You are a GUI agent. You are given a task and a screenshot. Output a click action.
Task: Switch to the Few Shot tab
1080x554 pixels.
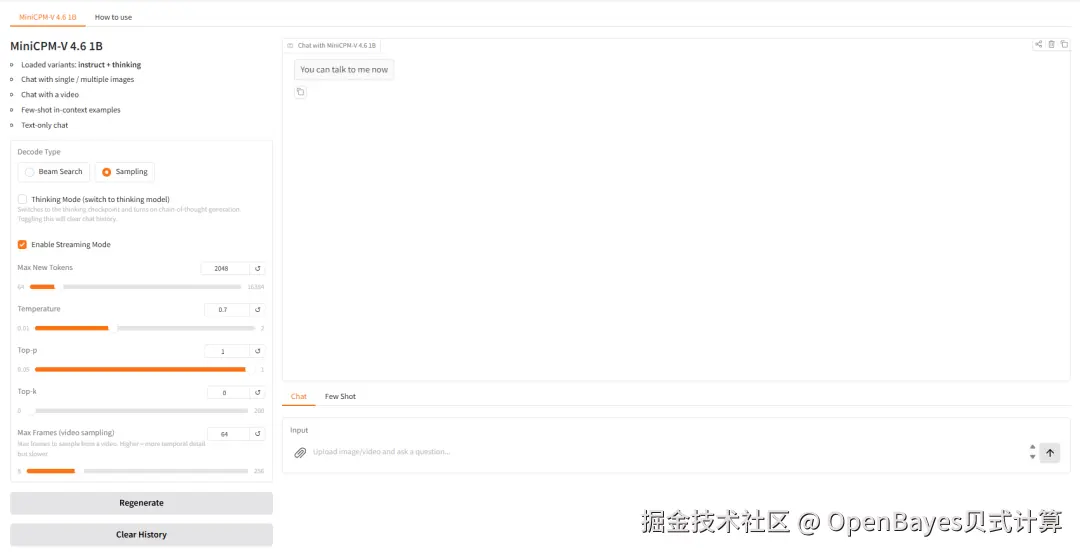pos(340,396)
